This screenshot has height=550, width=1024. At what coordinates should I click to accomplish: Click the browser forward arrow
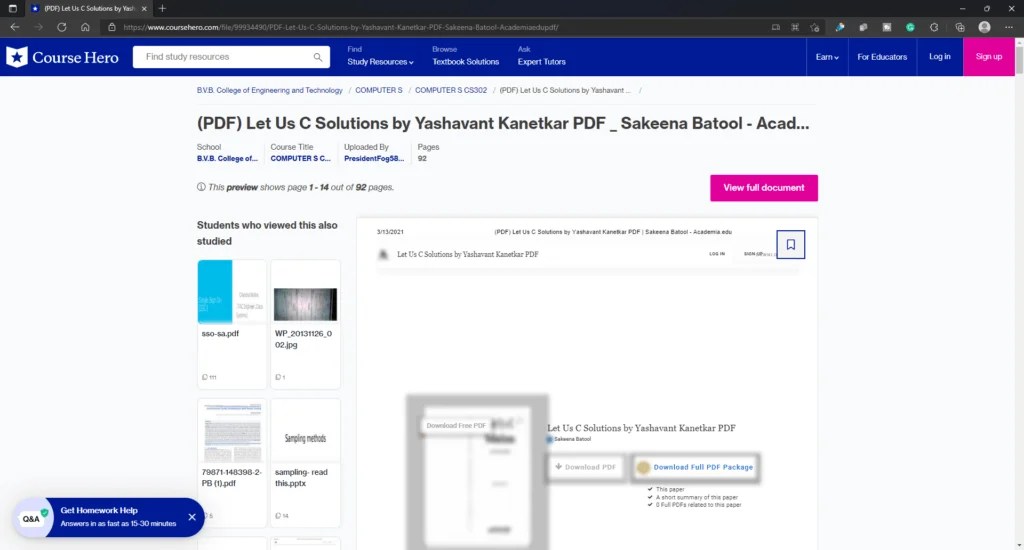39,27
